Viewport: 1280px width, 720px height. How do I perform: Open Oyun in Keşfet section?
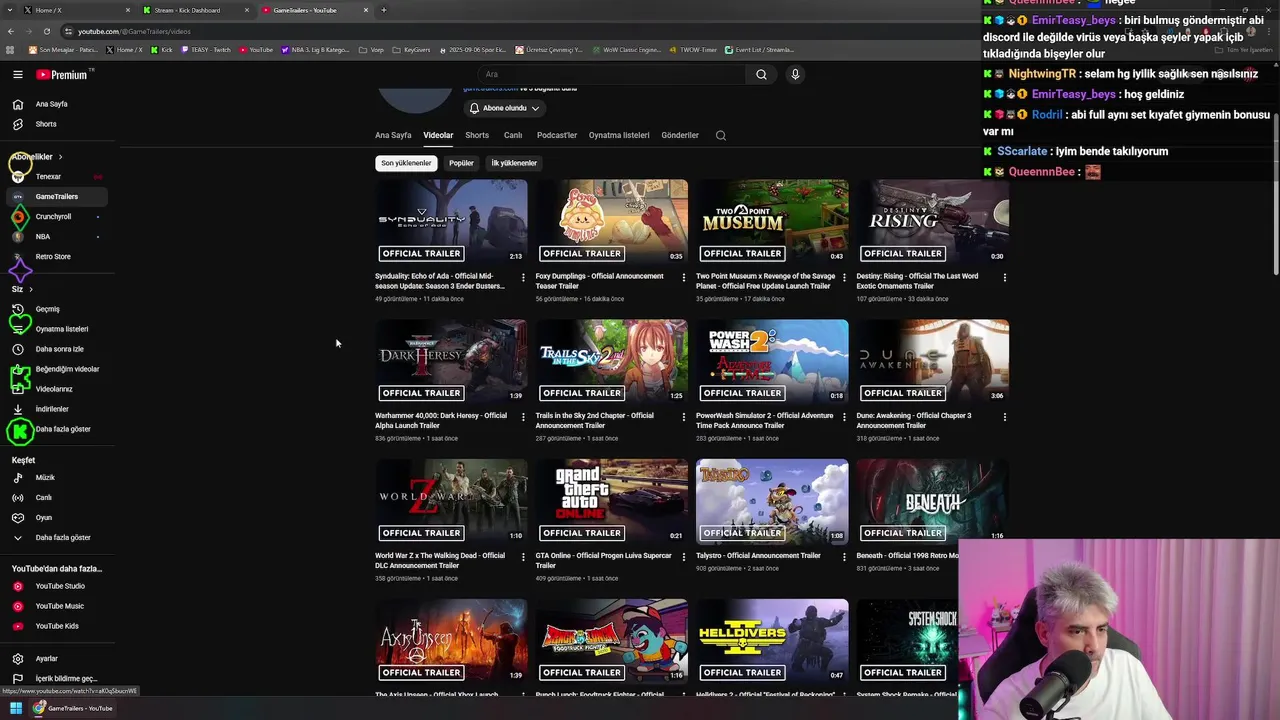(x=44, y=518)
